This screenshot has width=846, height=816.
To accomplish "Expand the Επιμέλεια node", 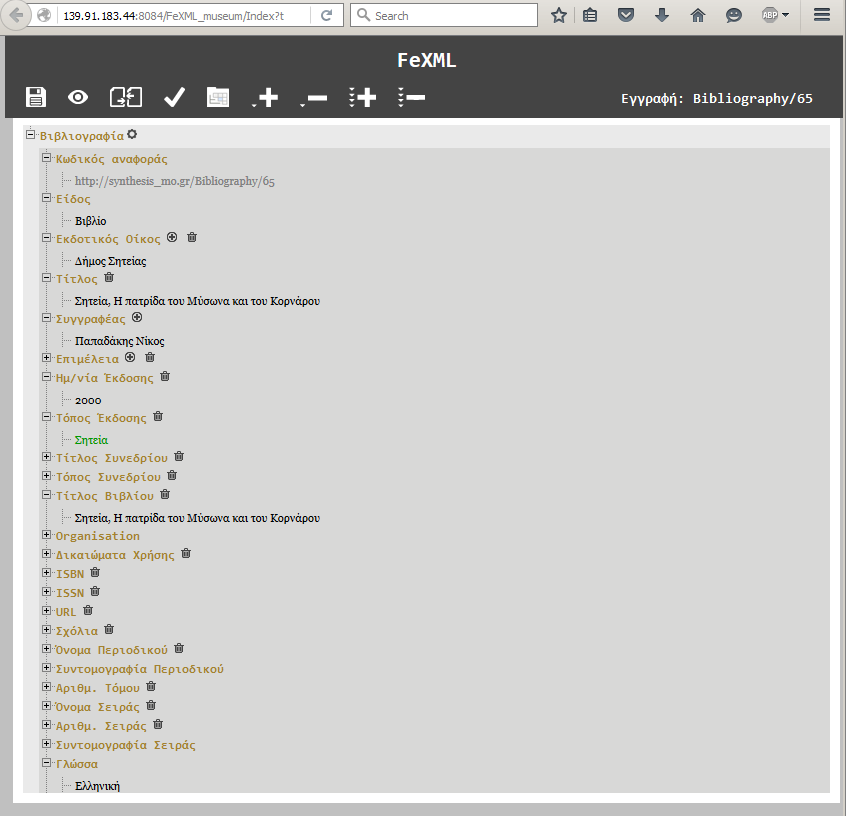I will [47, 357].
